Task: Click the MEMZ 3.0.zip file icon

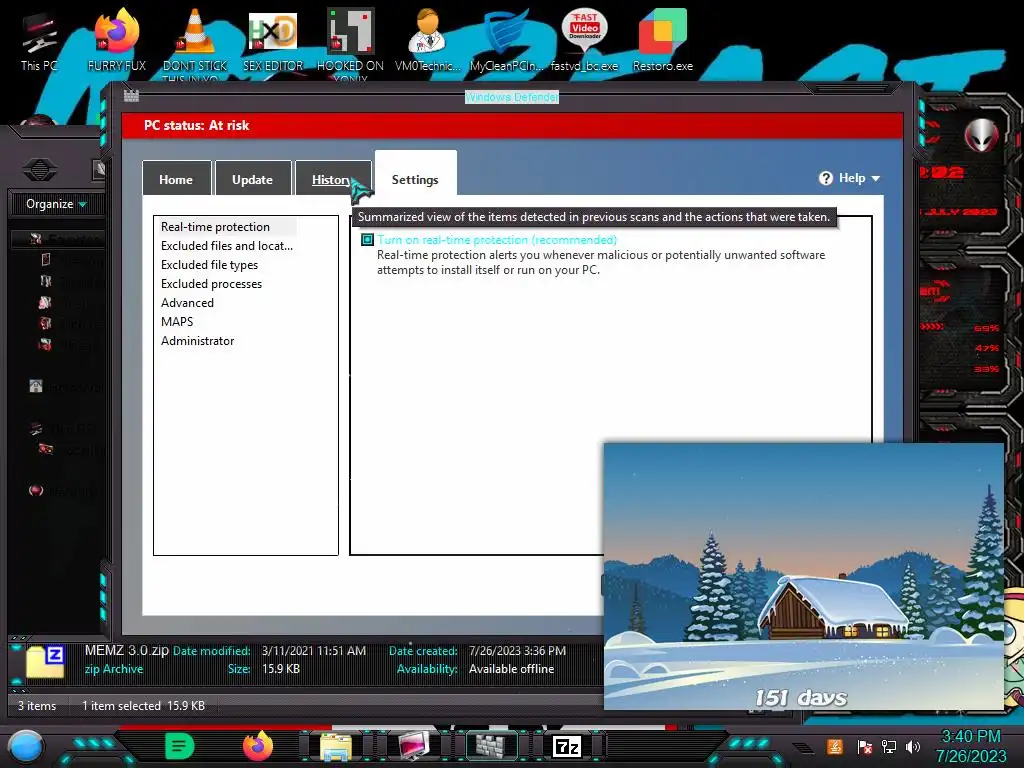Action: pos(45,661)
